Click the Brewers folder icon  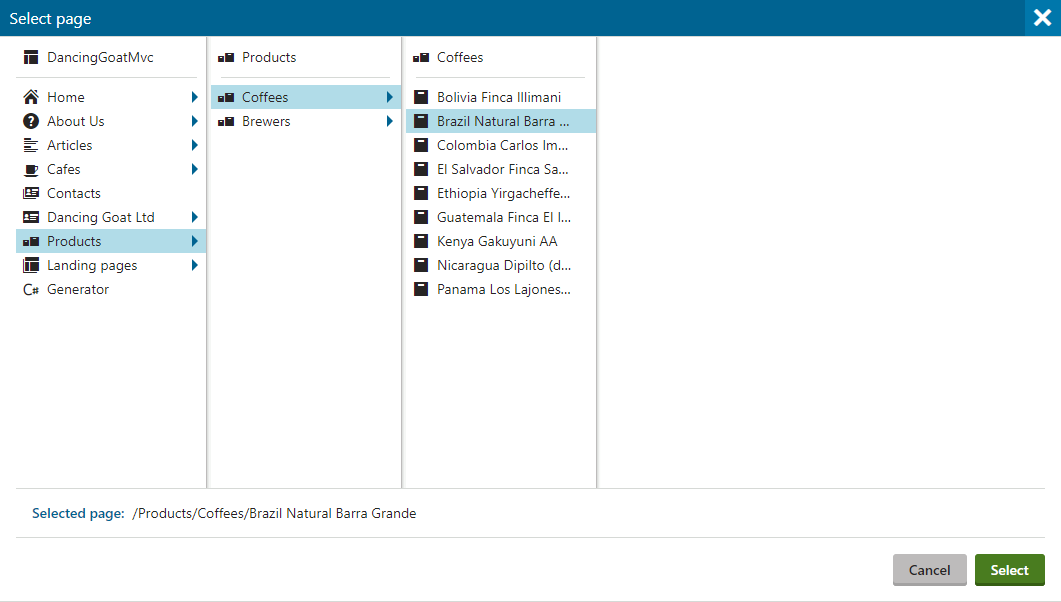coord(226,121)
